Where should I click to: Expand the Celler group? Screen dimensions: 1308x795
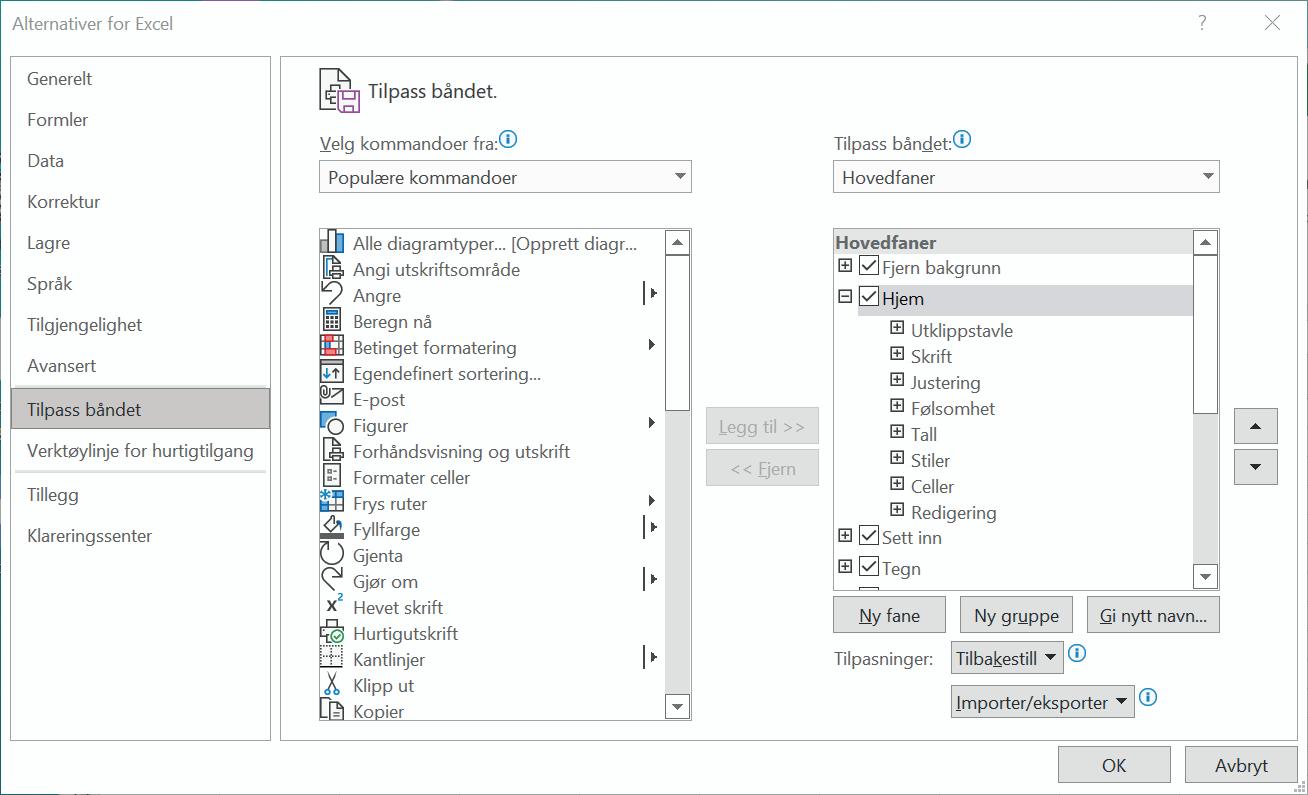click(x=897, y=485)
